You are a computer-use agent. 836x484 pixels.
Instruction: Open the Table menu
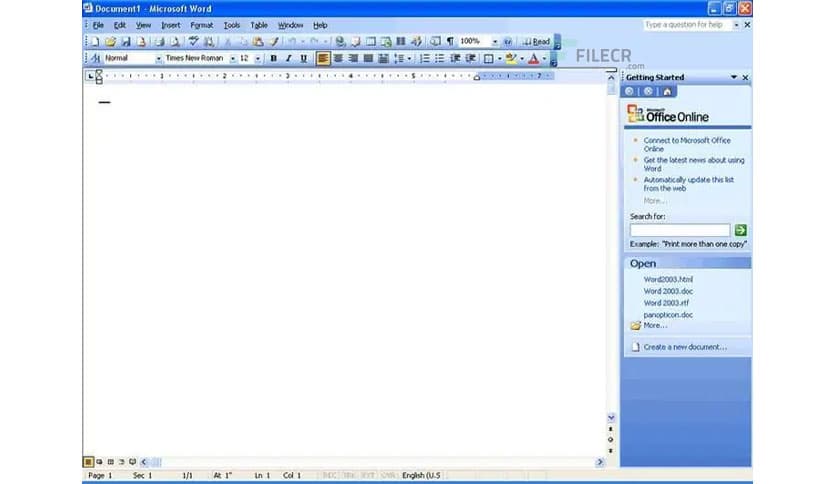[x=259, y=25]
